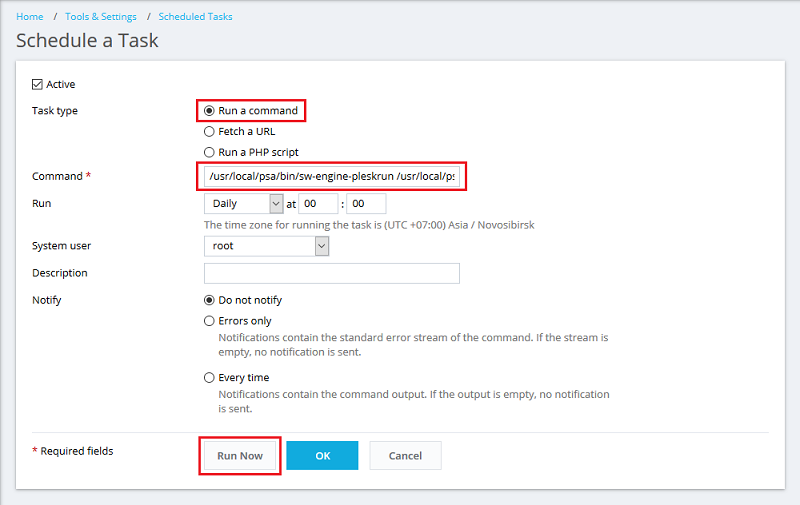Screen dimensions: 800x505
Task: Expand the System user root dropdown
Action: click(x=266, y=245)
